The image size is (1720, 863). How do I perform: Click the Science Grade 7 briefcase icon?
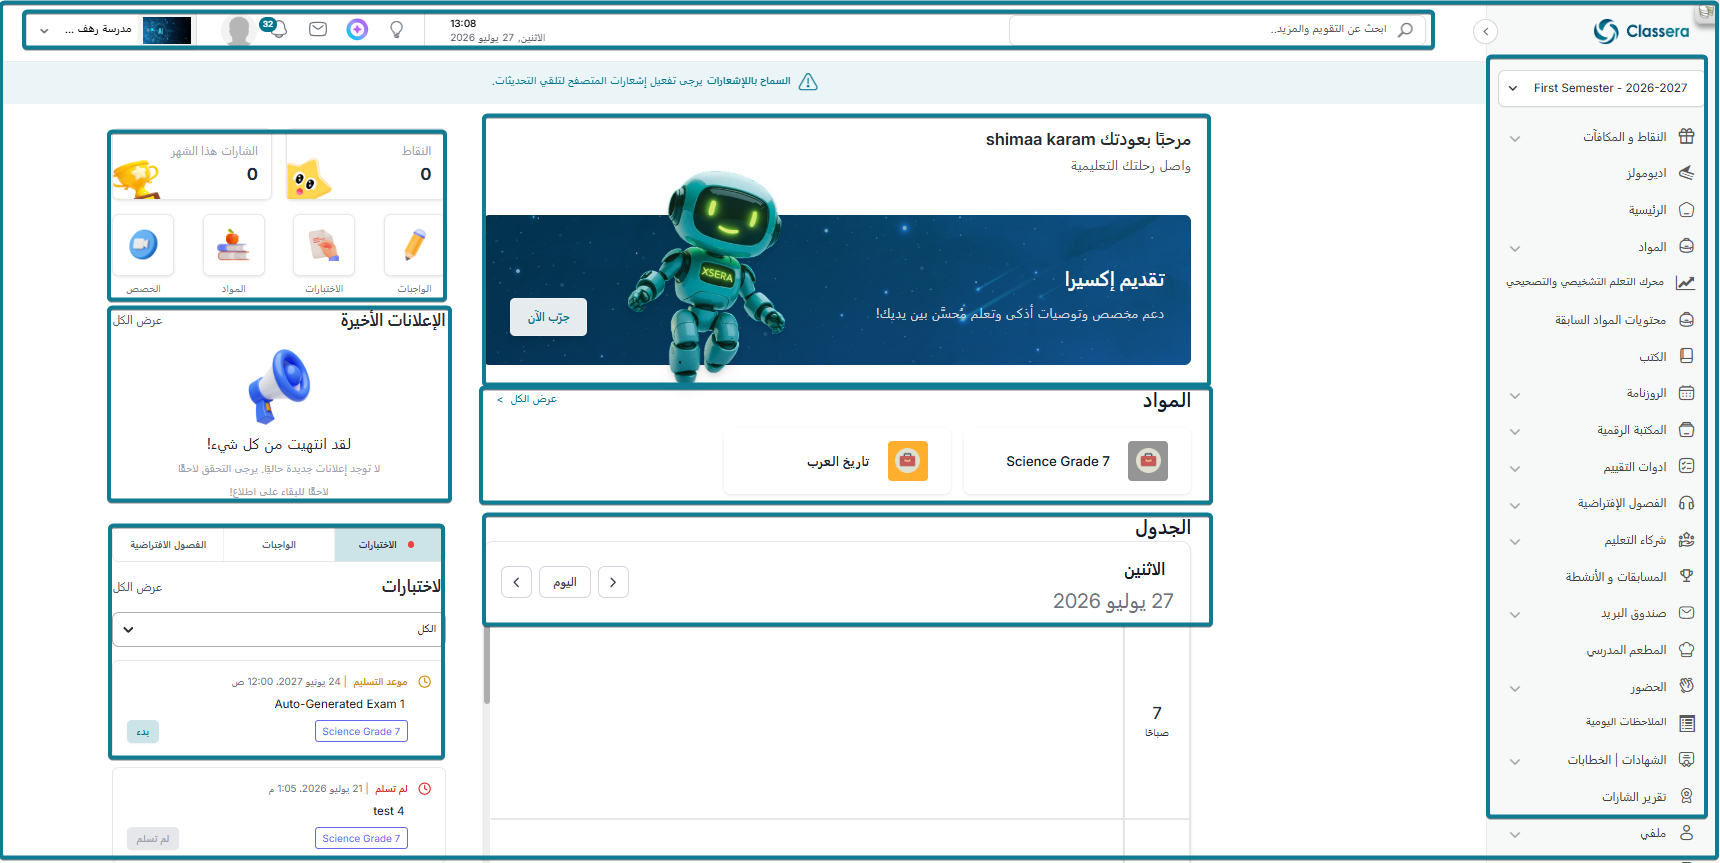pyautogui.click(x=1148, y=461)
